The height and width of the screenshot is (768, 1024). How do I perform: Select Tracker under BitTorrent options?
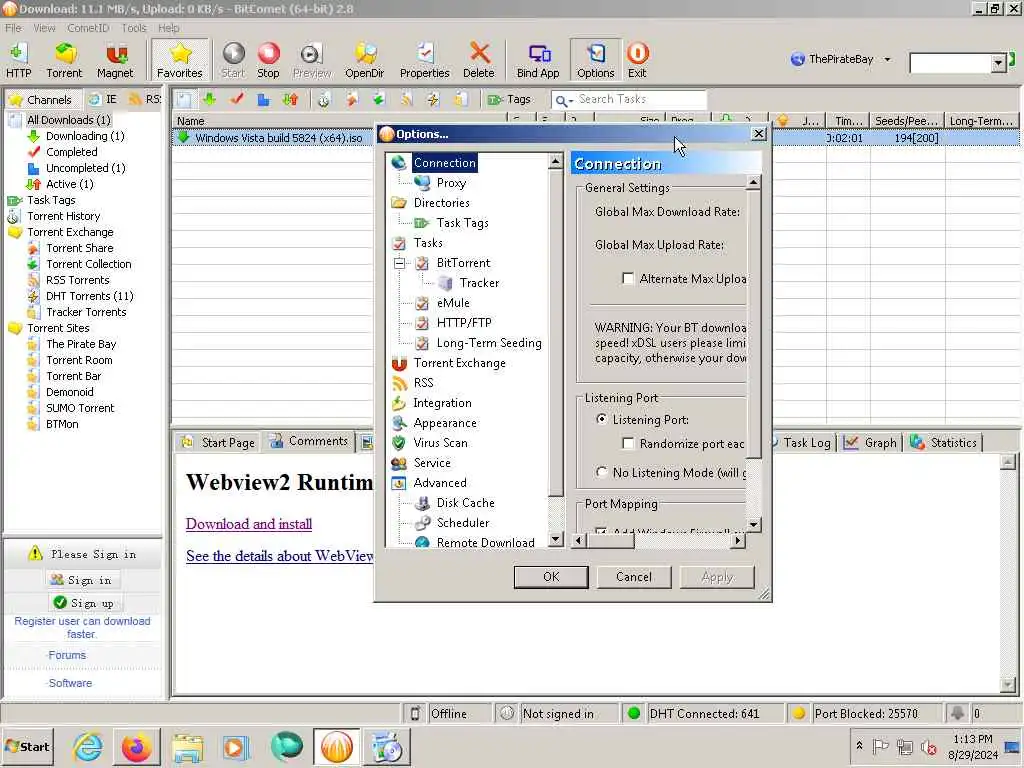(479, 283)
